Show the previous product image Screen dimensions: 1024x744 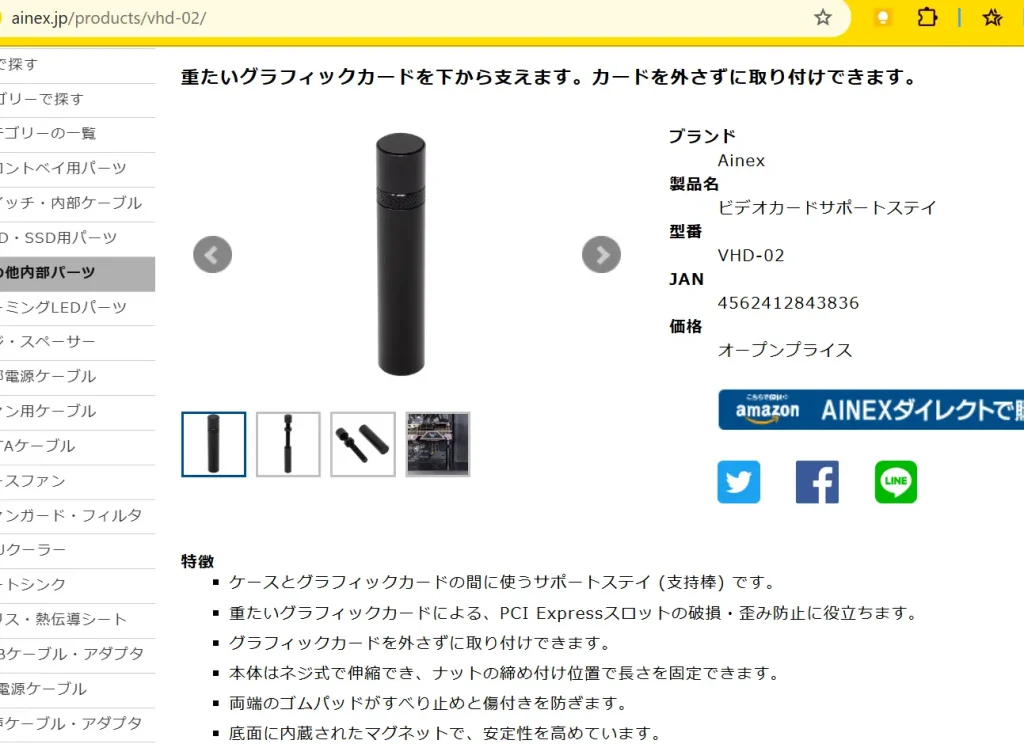(x=212, y=254)
